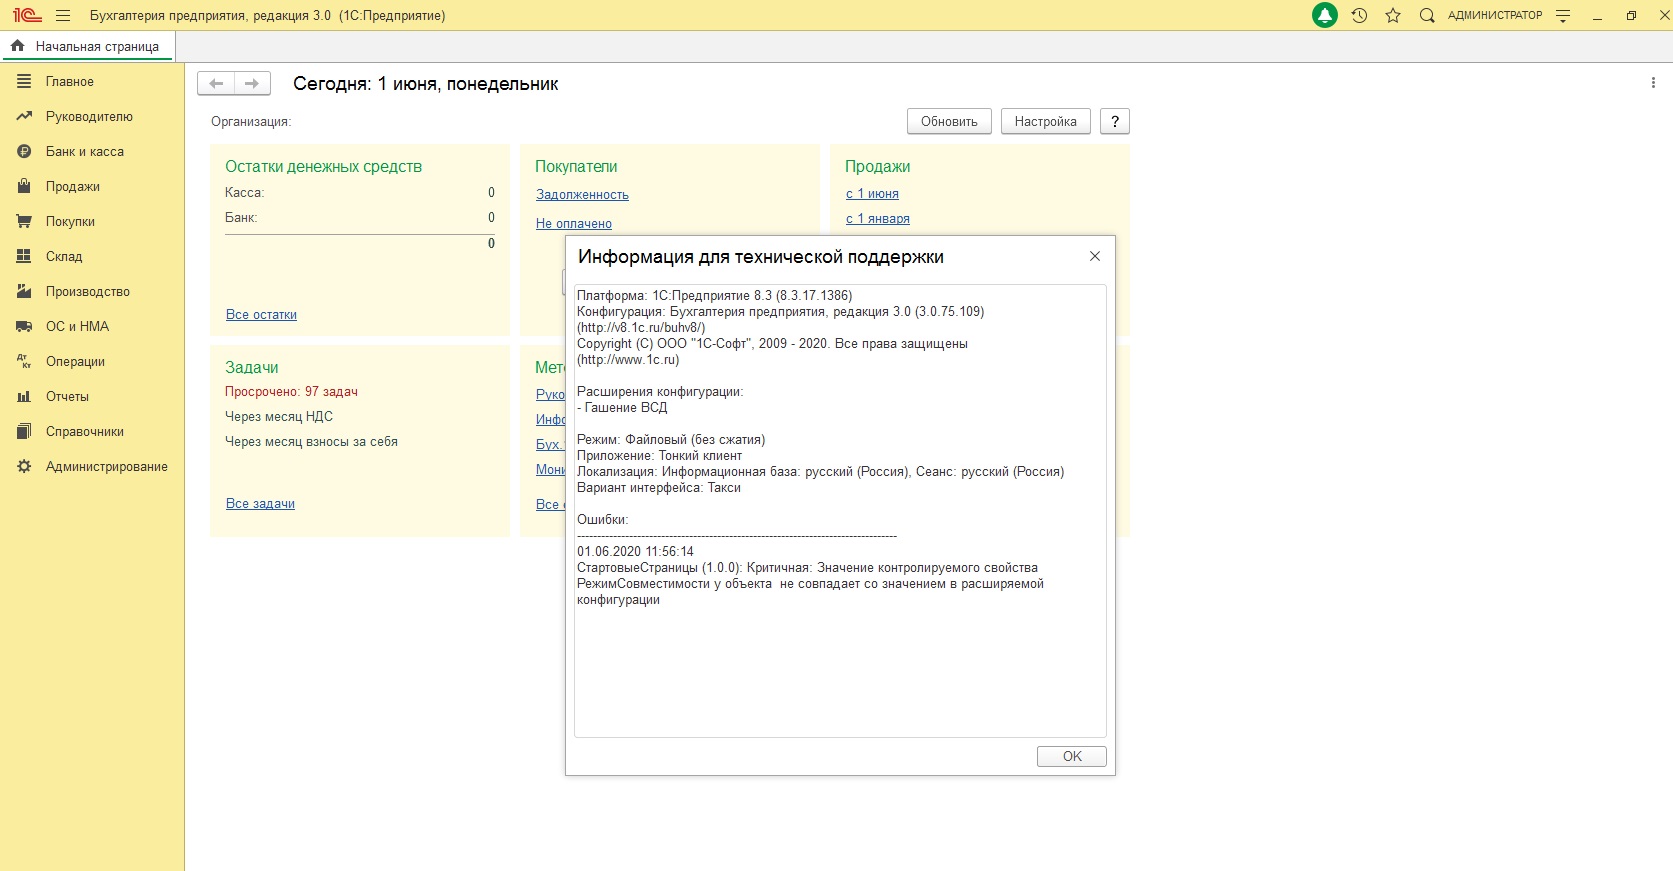The width and height of the screenshot is (1673, 871).
Task: Open the notifications bell icon
Action: (1325, 15)
